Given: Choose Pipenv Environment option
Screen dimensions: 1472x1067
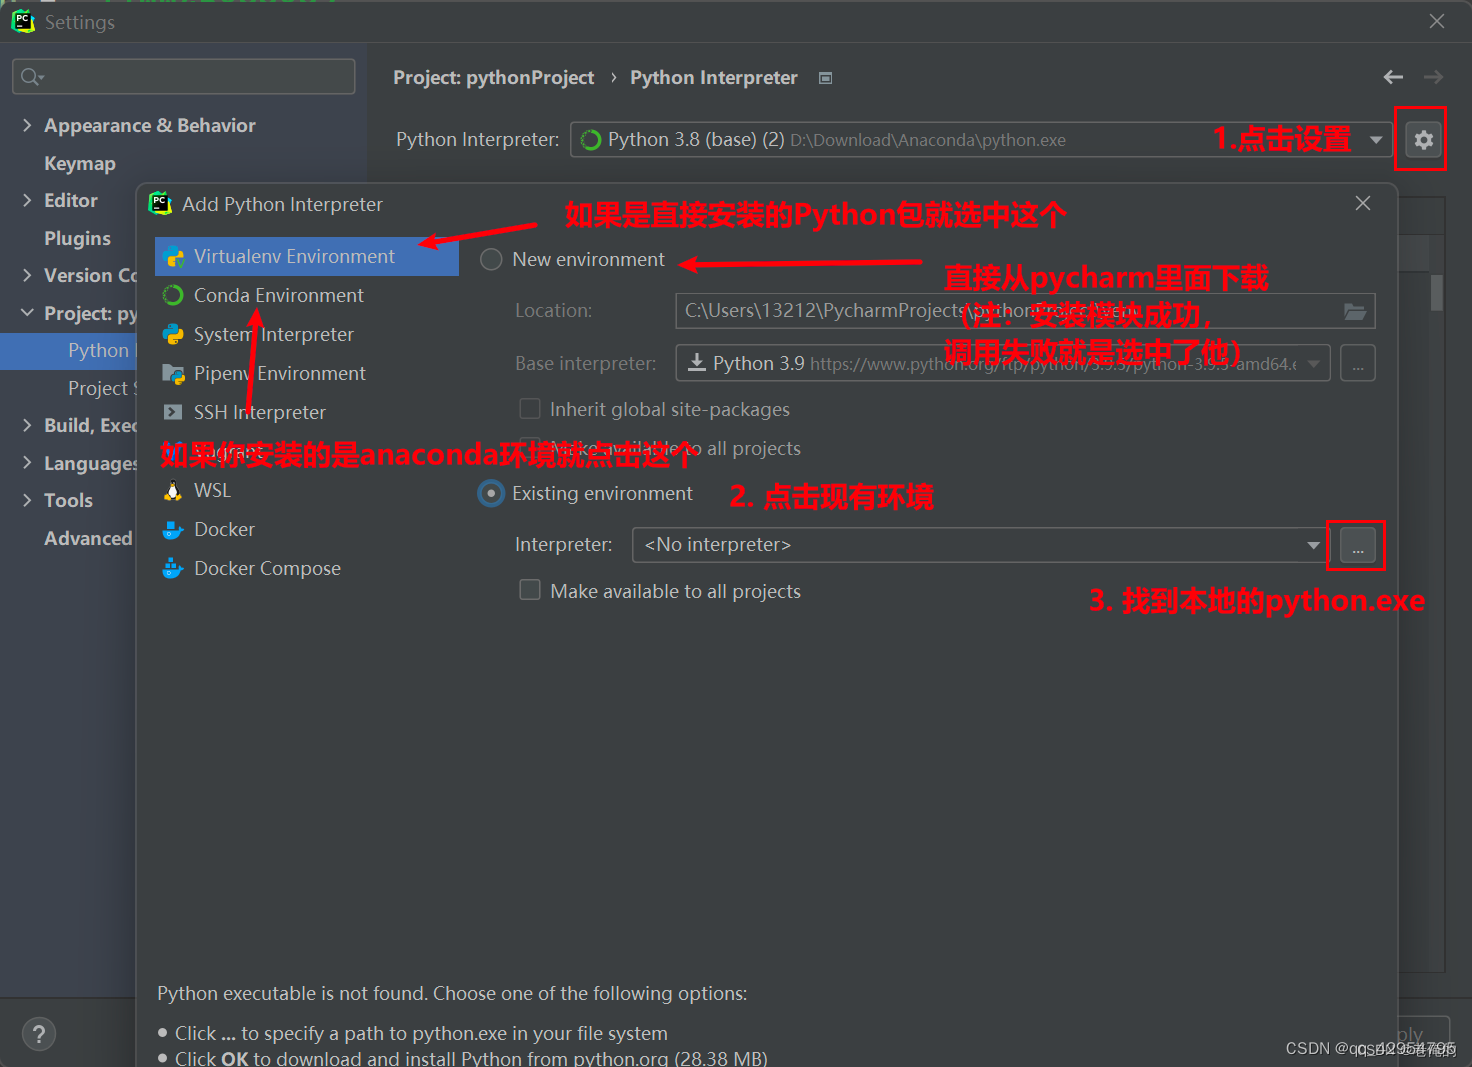Looking at the screenshot, I should (x=307, y=373).
